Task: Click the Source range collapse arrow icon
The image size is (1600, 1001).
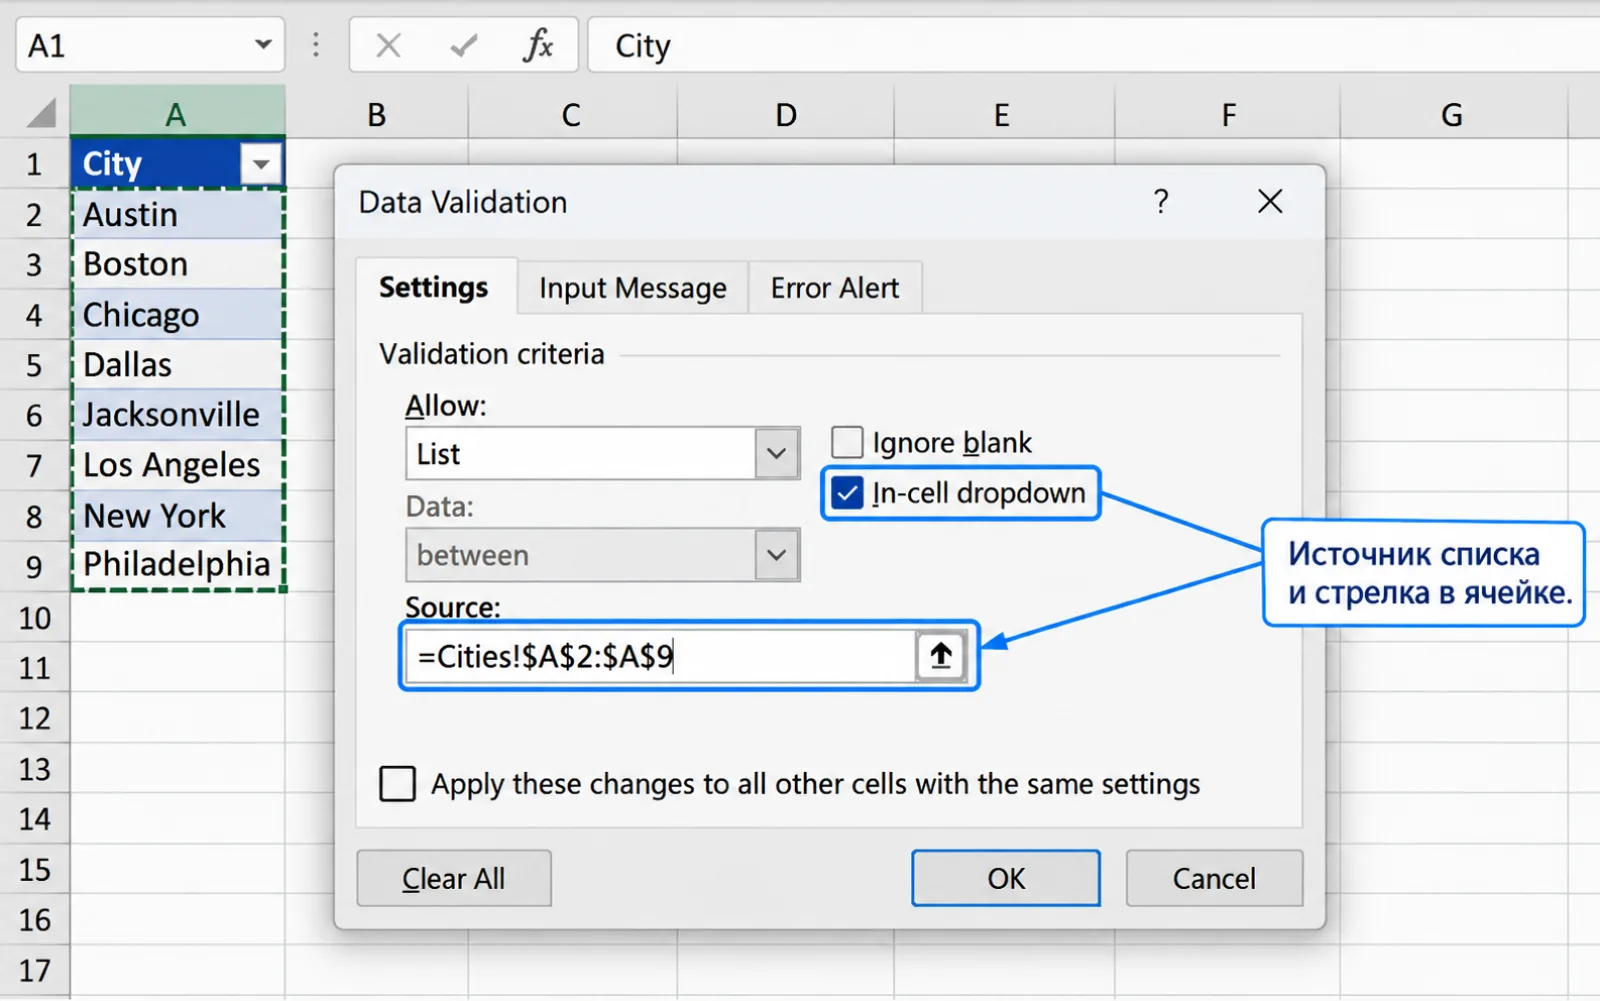Action: coord(940,656)
